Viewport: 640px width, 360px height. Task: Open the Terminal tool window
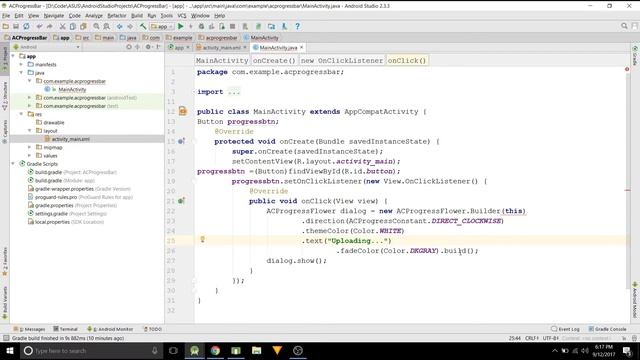[x=65, y=329]
